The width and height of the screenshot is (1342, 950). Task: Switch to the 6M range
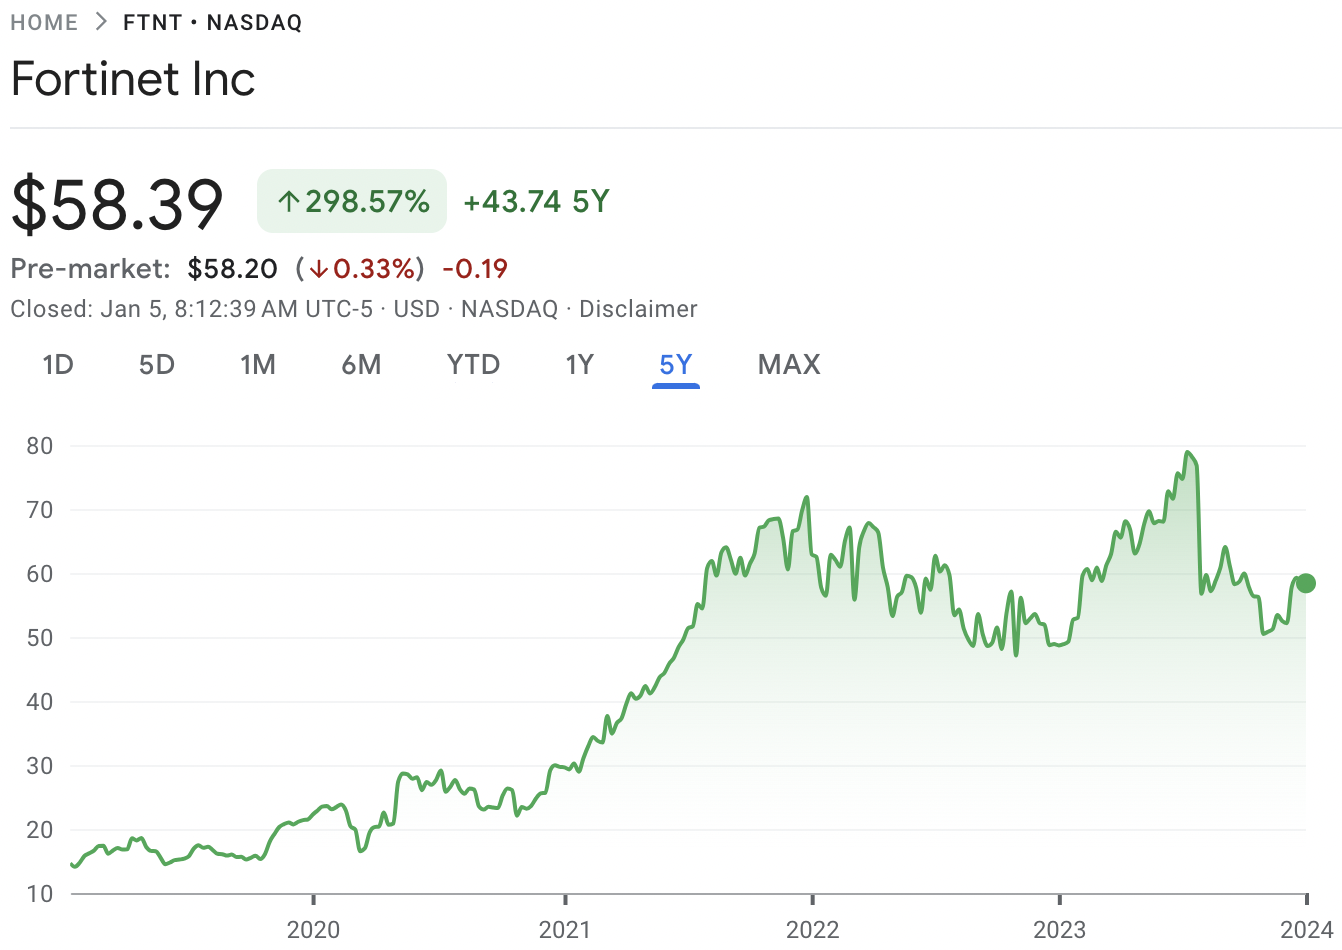[361, 365]
